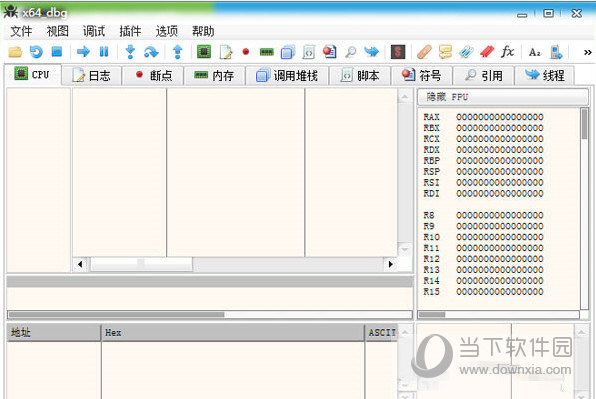Click disassembly scroll right arrow

(390, 264)
